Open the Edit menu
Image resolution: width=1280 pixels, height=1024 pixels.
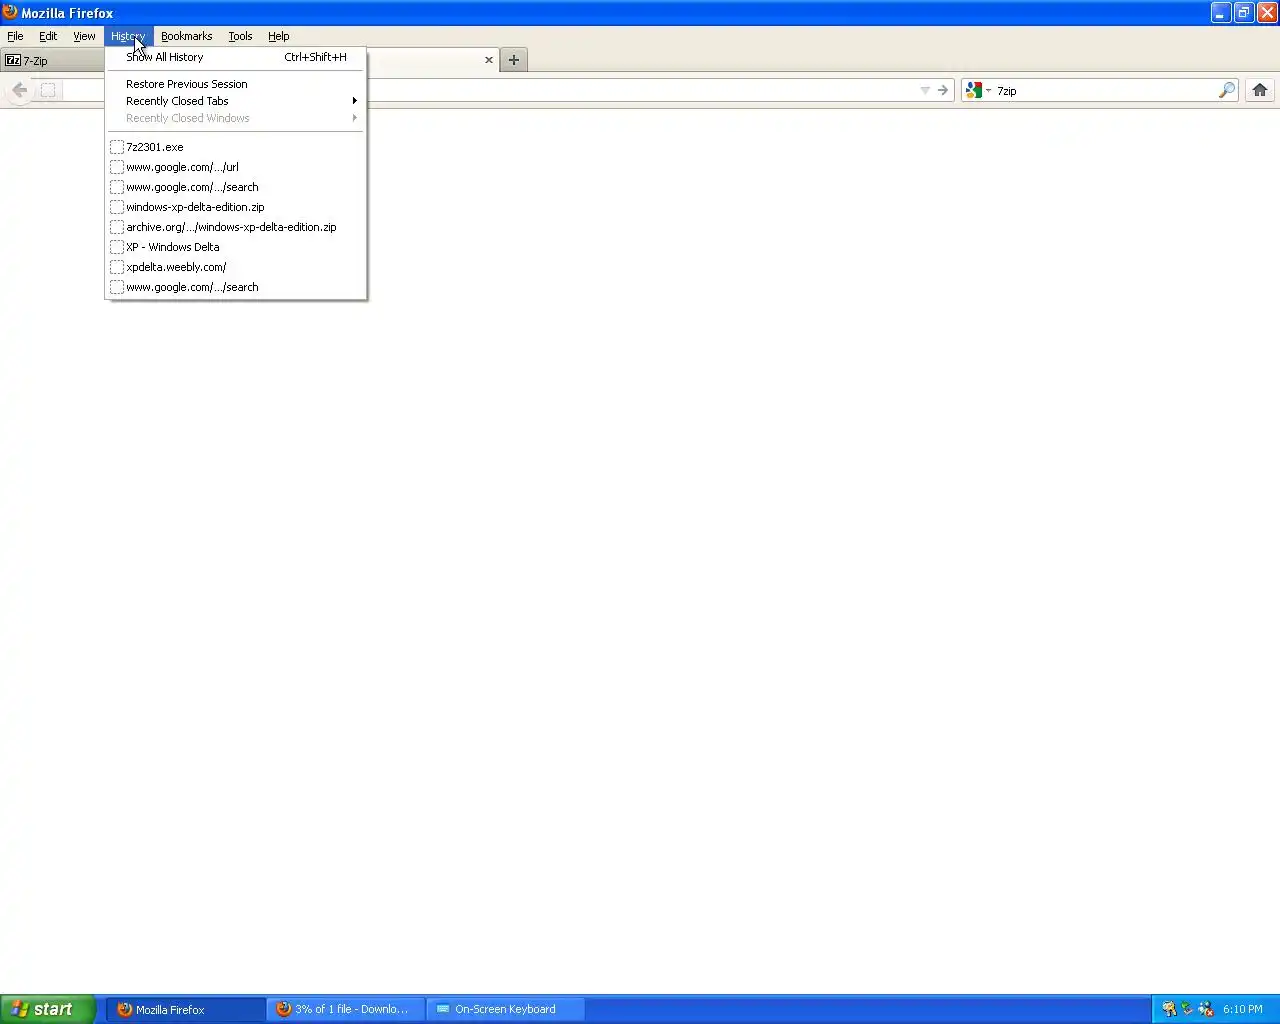point(48,36)
